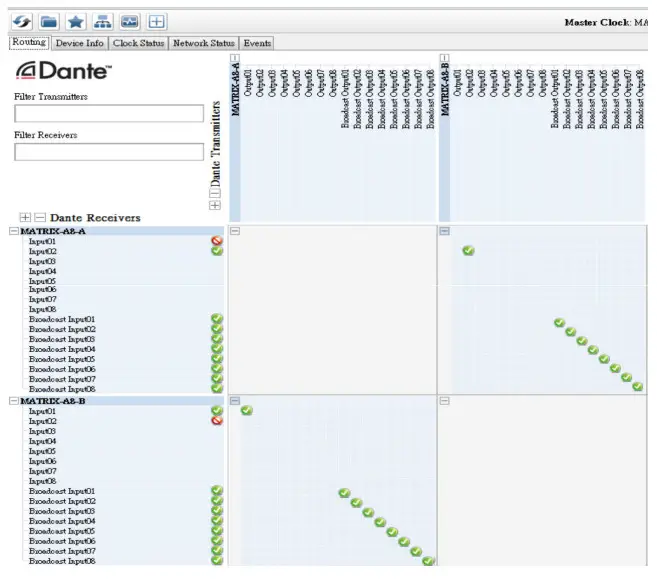Collapse all Dante Receivers with minus button

40,217
